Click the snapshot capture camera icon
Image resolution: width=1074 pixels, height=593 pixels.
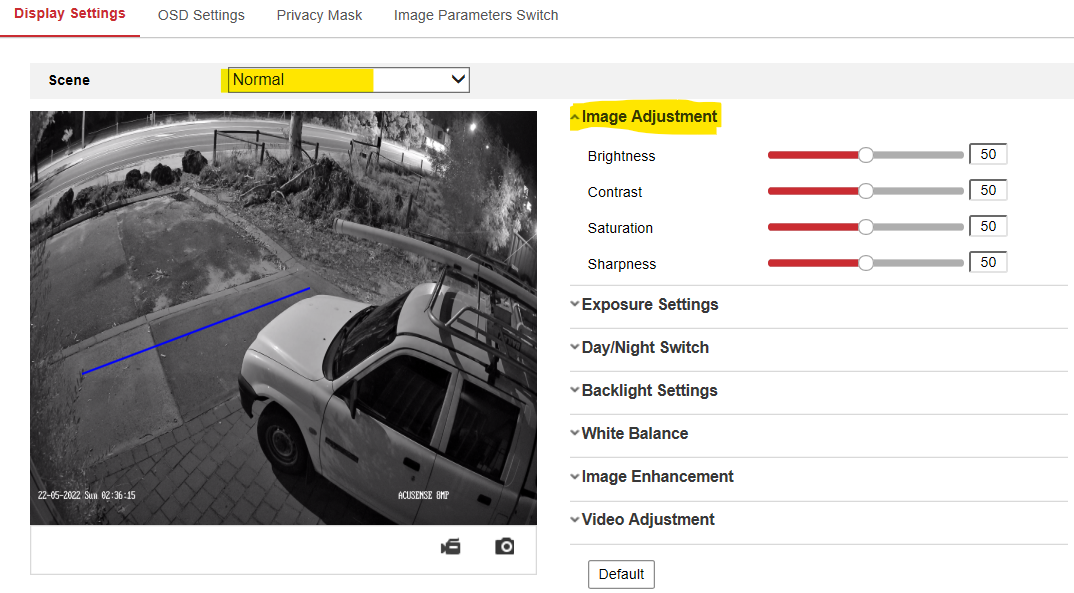pos(505,546)
